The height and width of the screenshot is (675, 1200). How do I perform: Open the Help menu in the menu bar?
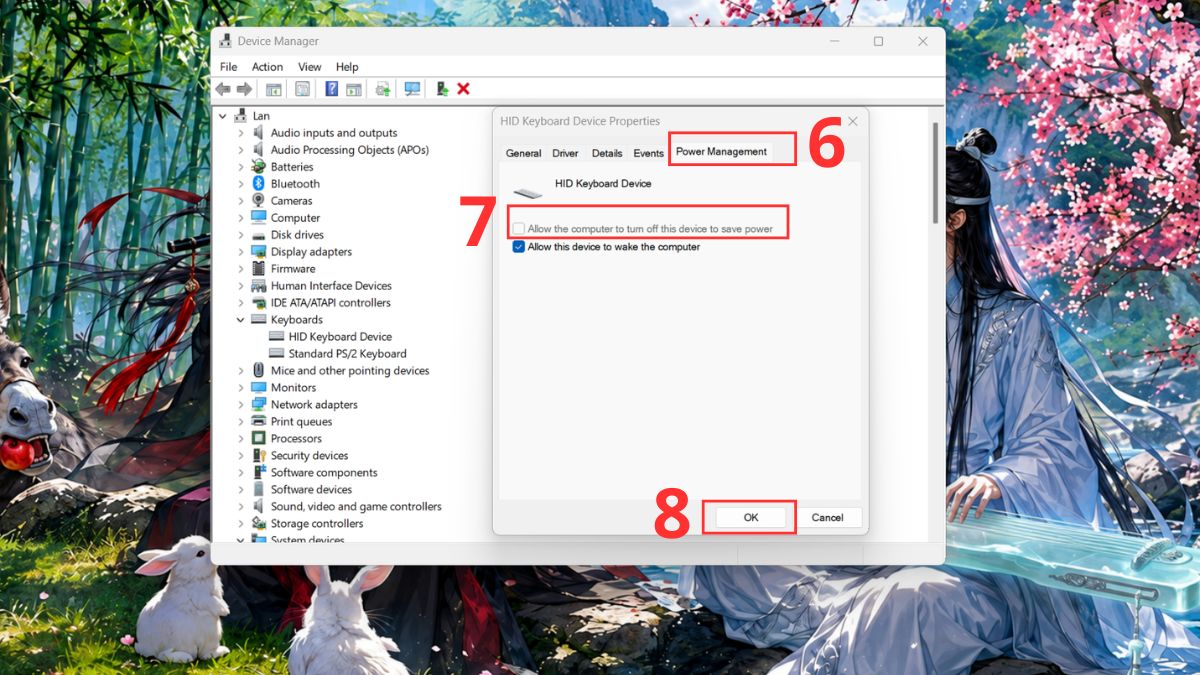[x=347, y=67]
